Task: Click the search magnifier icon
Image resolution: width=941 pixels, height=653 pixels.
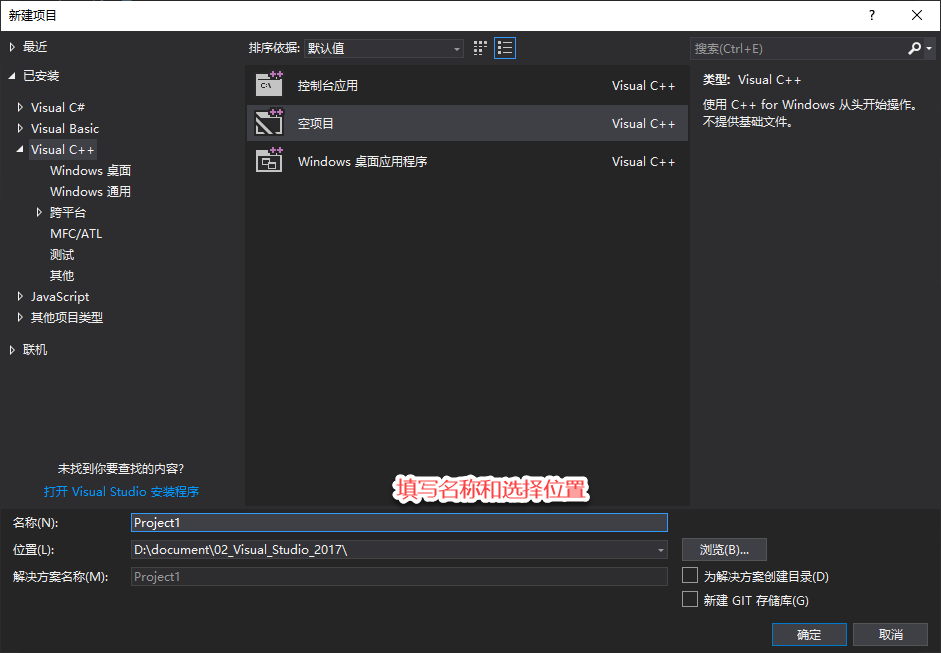Action: 914,48
